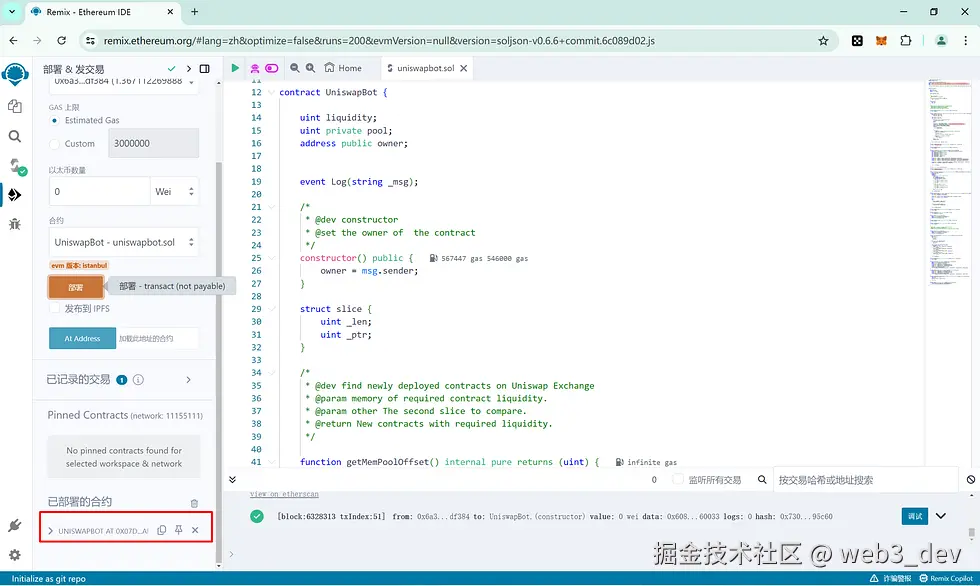
Task: Click recorded transactions info icon
Action: (x=139, y=380)
